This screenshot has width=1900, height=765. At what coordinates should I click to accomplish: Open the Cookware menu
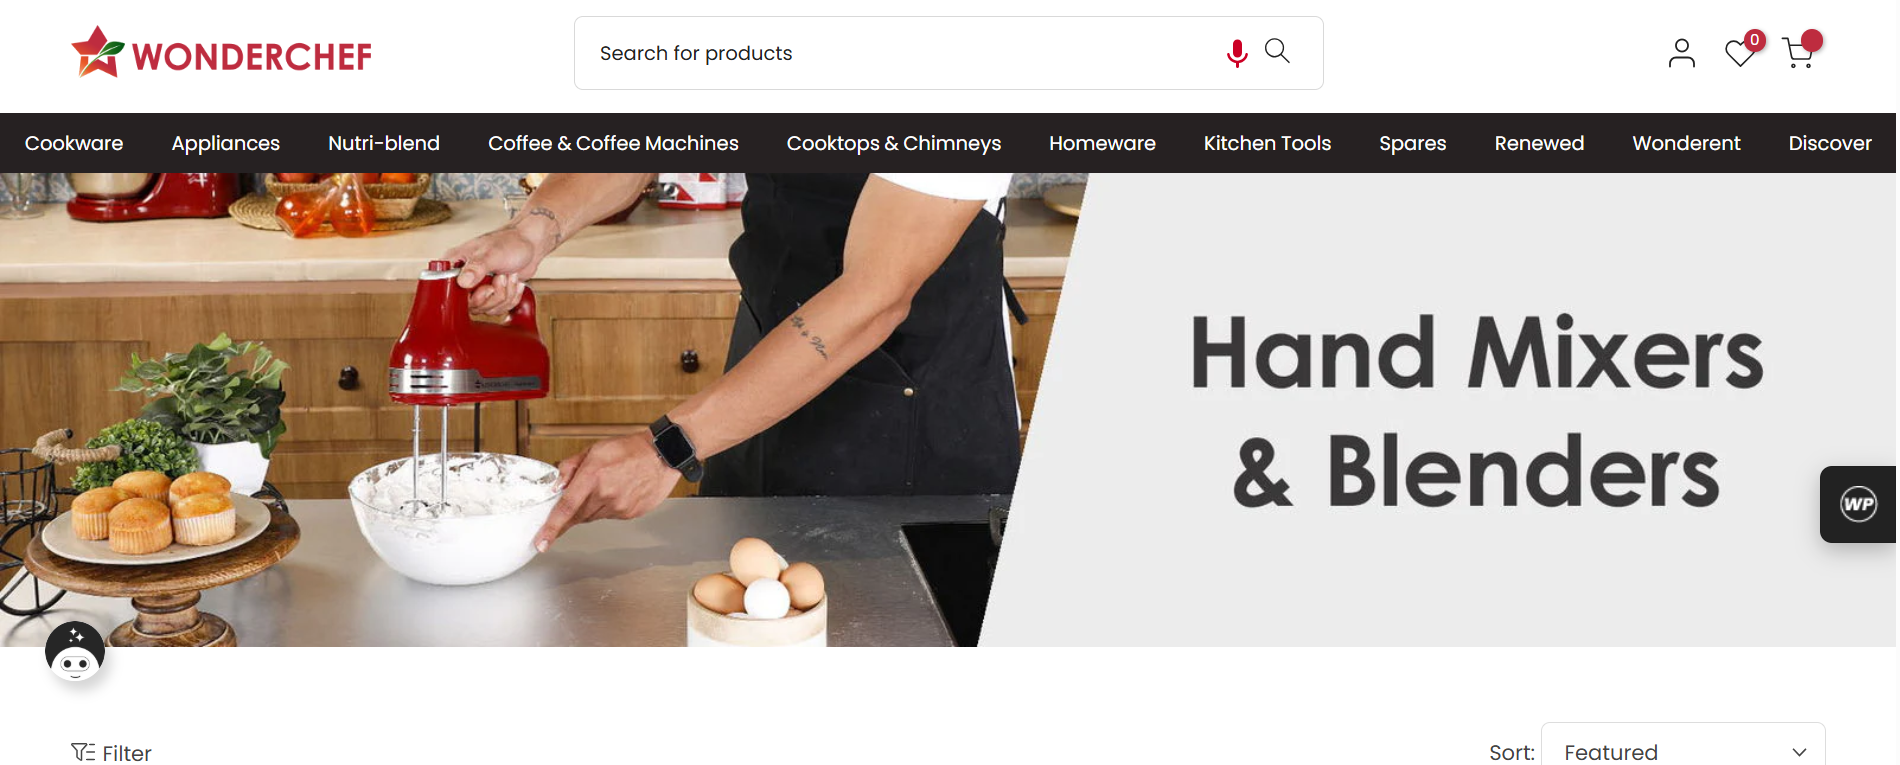click(x=74, y=143)
